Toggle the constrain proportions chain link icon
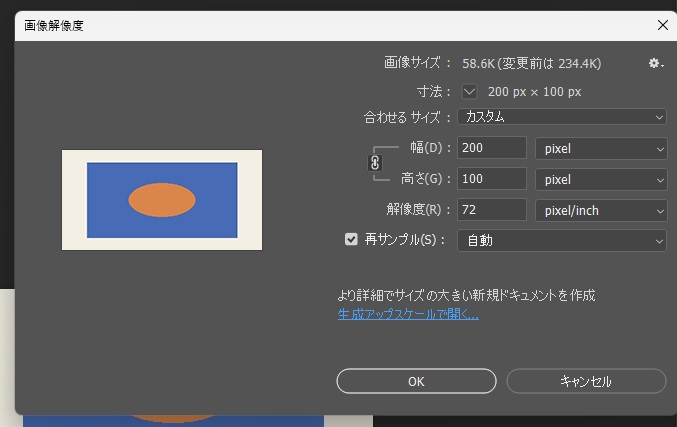Image resolution: width=677 pixels, height=427 pixels. [375, 163]
